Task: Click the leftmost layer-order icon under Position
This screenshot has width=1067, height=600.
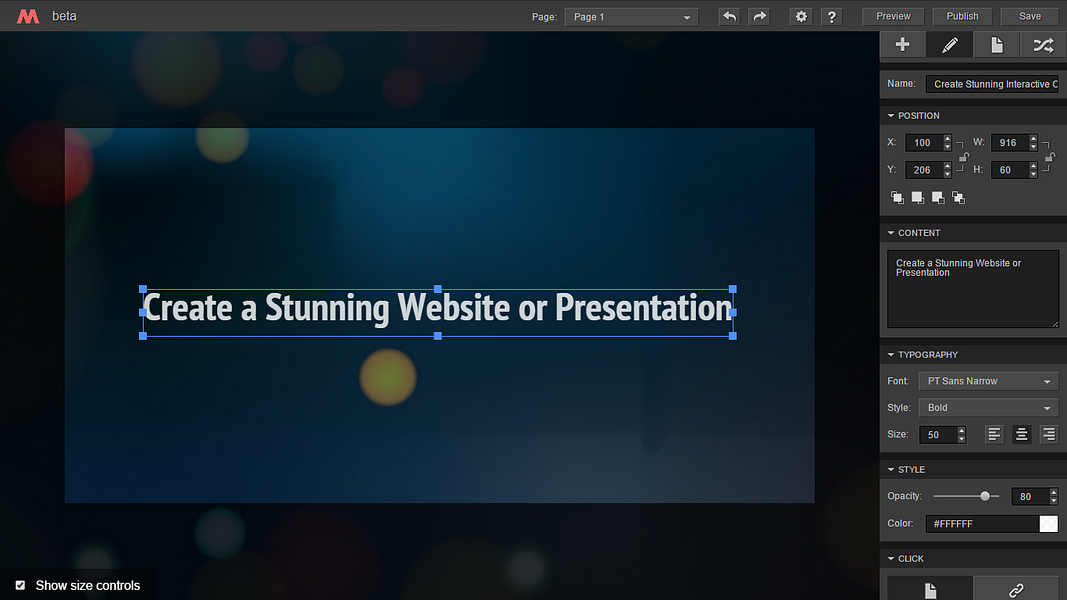Action: tap(898, 197)
